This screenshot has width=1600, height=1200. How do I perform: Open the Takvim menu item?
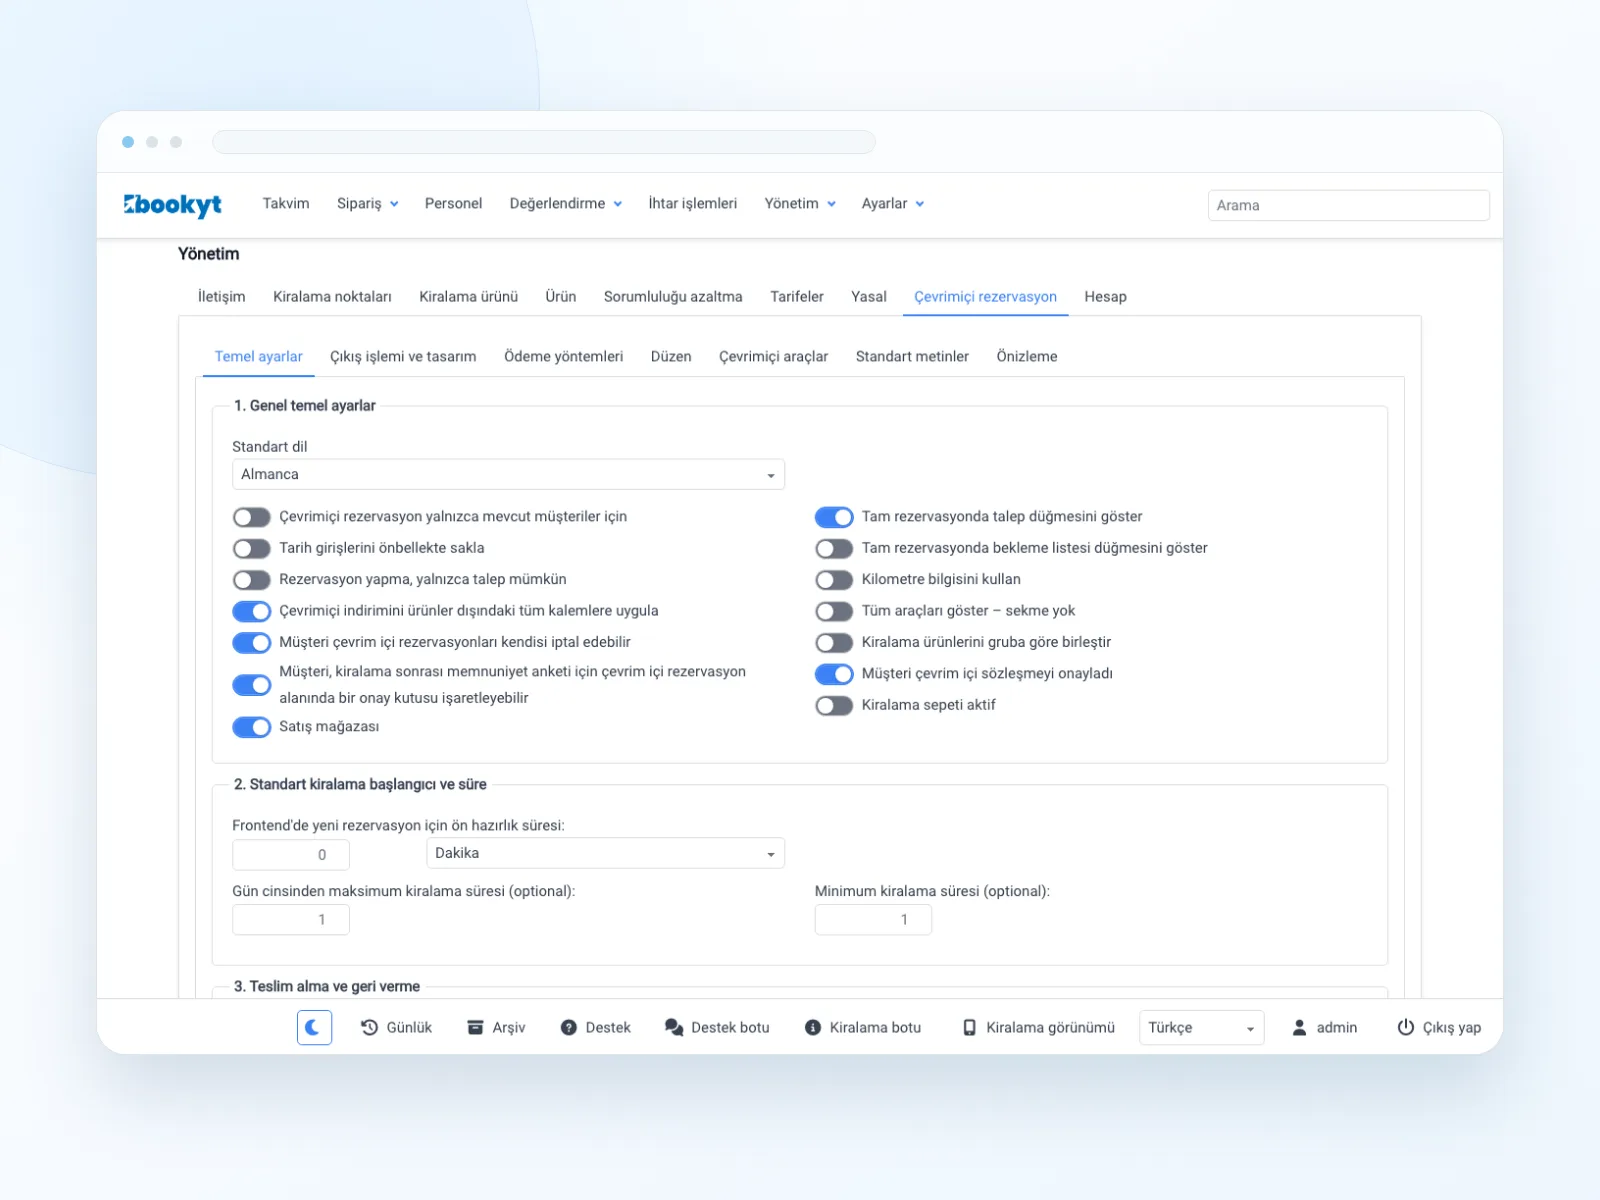click(286, 203)
